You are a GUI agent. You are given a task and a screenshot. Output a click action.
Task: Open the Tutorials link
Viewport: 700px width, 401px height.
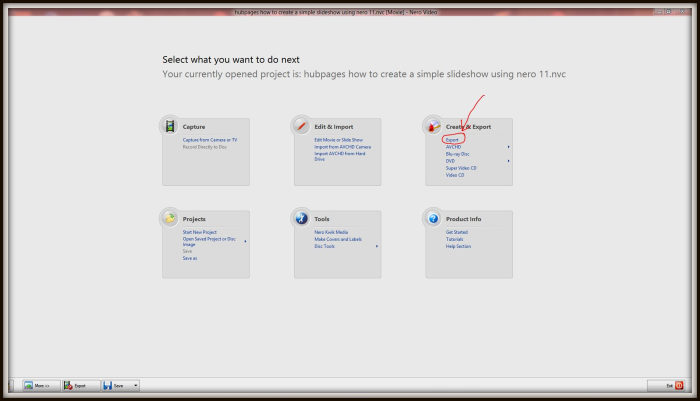(454, 239)
